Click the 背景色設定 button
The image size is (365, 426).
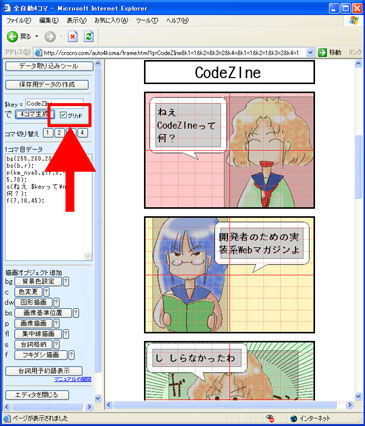pos(38,282)
